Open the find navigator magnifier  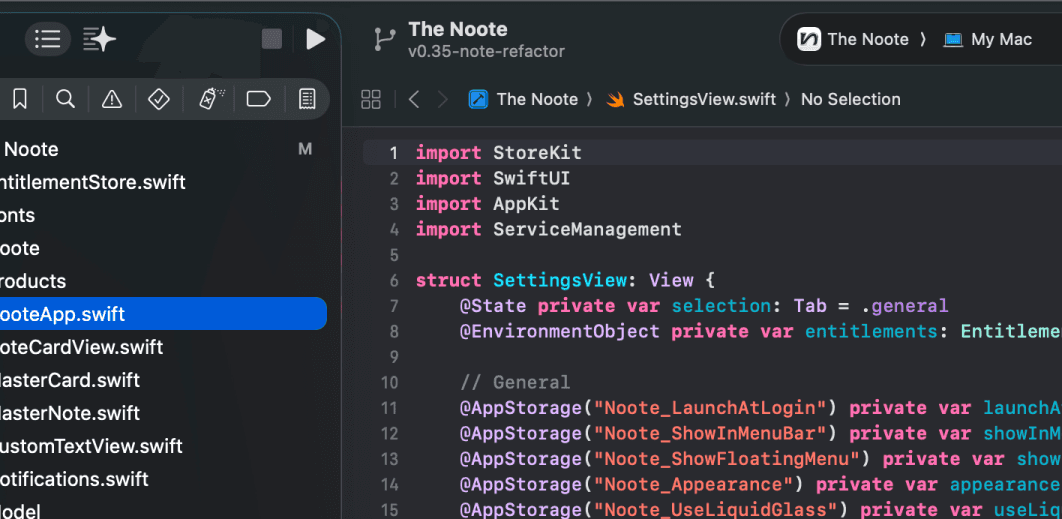point(65,100)
